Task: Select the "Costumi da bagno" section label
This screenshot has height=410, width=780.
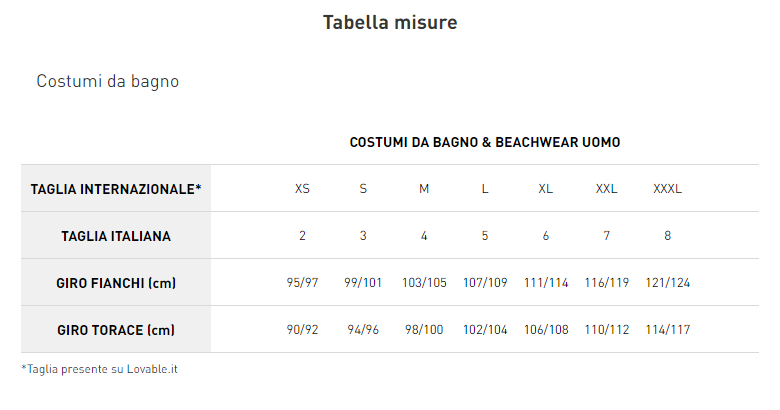Action: click(x=108, y=81)
